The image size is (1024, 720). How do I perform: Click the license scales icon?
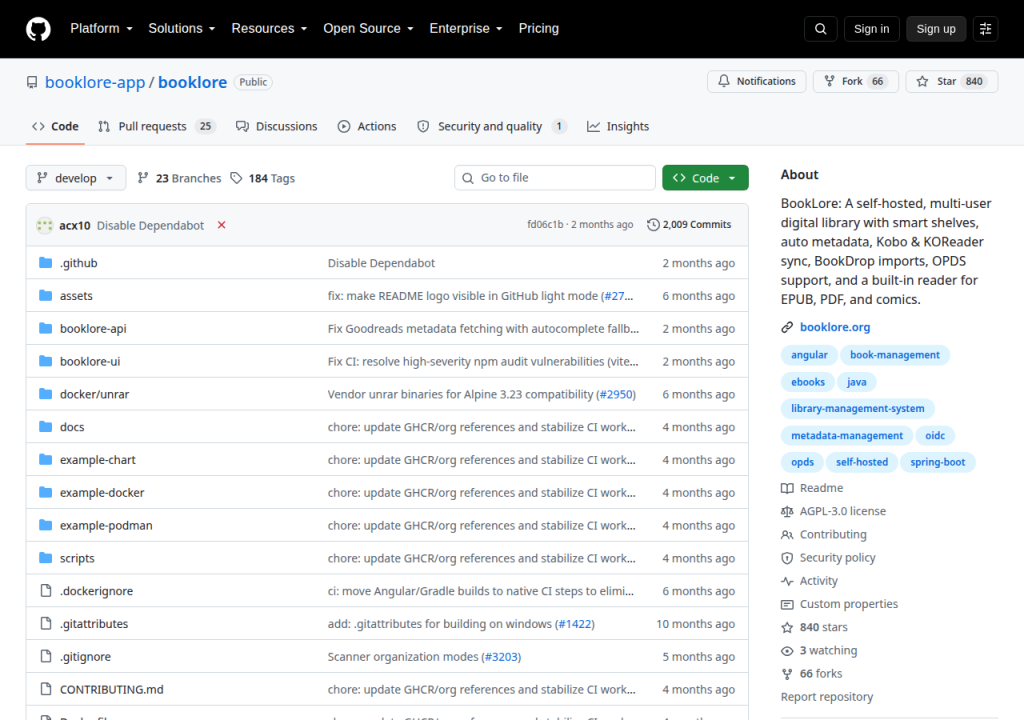tap(787, 512)
